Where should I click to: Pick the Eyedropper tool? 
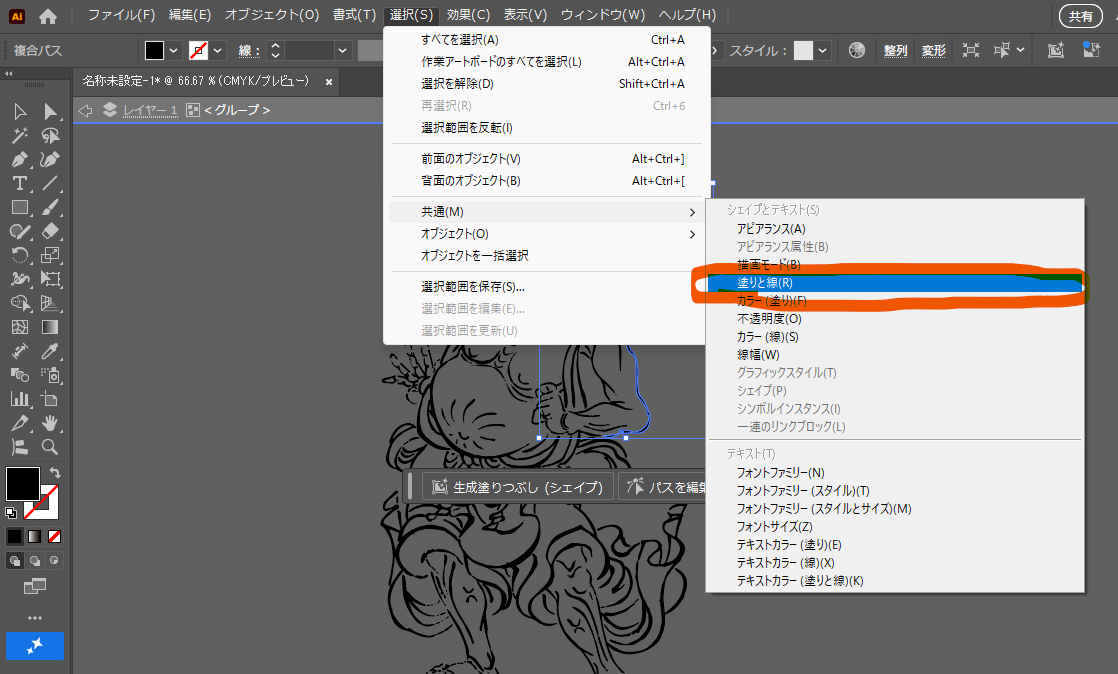tap(50, 351)
